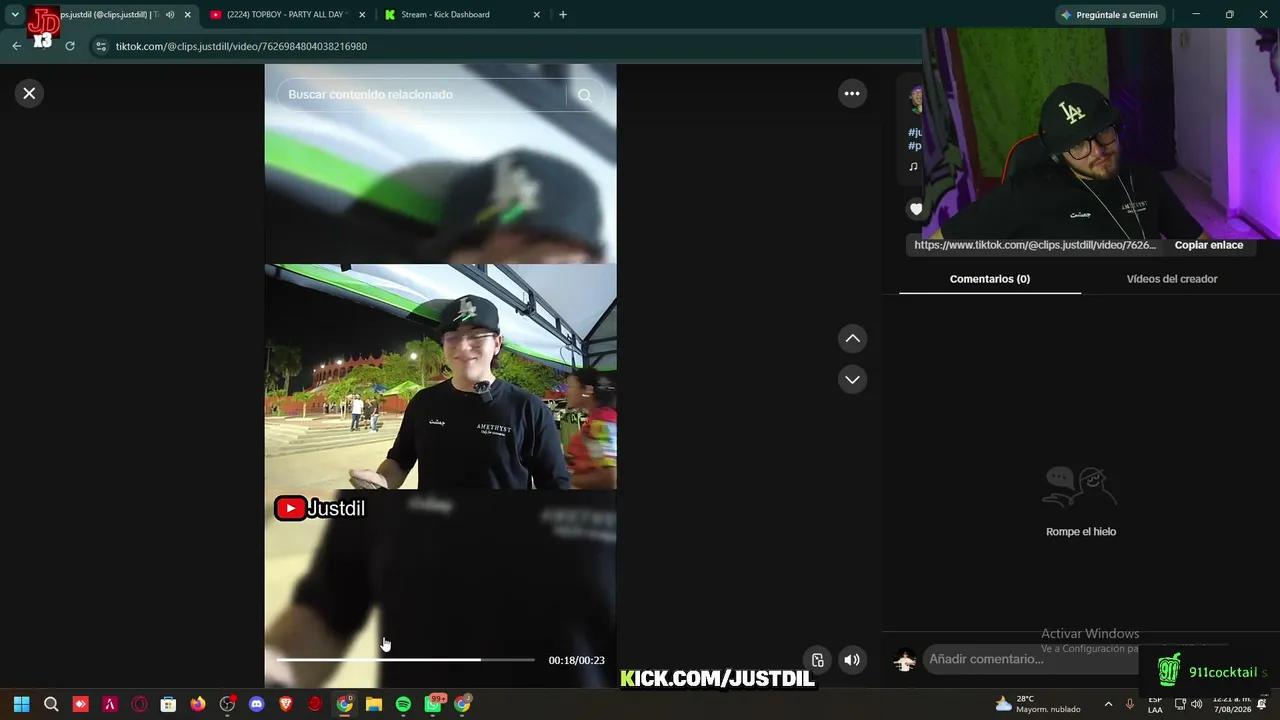Open the clock showing 7/08/2026

coord(1231,704)
